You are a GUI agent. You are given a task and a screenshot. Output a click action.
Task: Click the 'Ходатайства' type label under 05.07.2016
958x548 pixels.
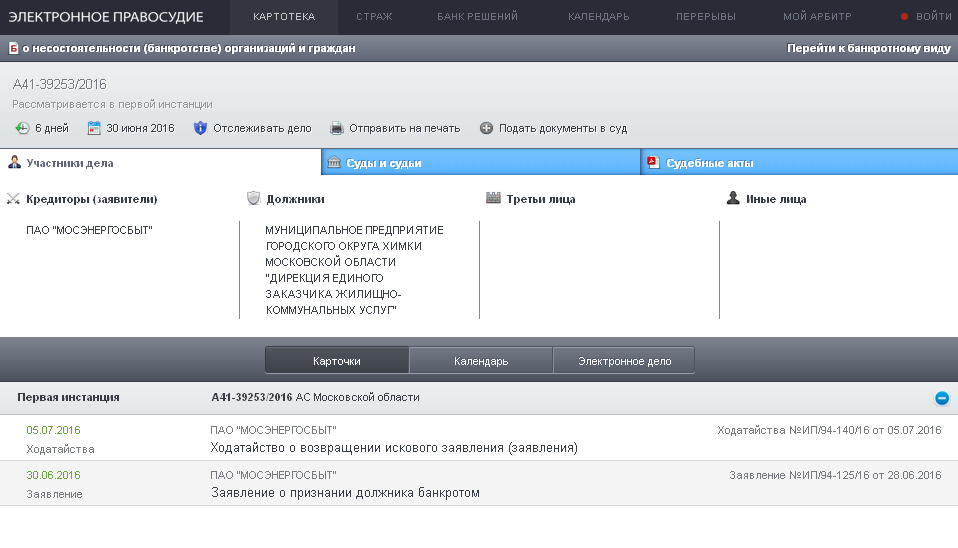coord(60,449)
